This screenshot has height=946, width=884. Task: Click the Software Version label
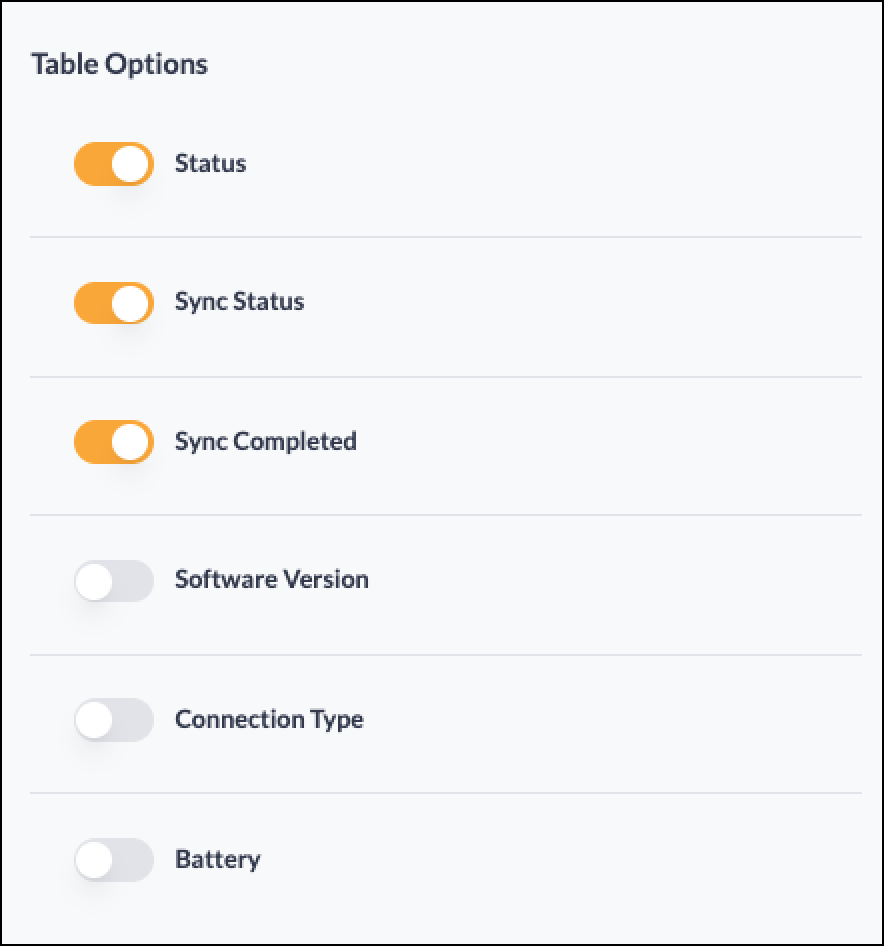(x=272, y=580)
